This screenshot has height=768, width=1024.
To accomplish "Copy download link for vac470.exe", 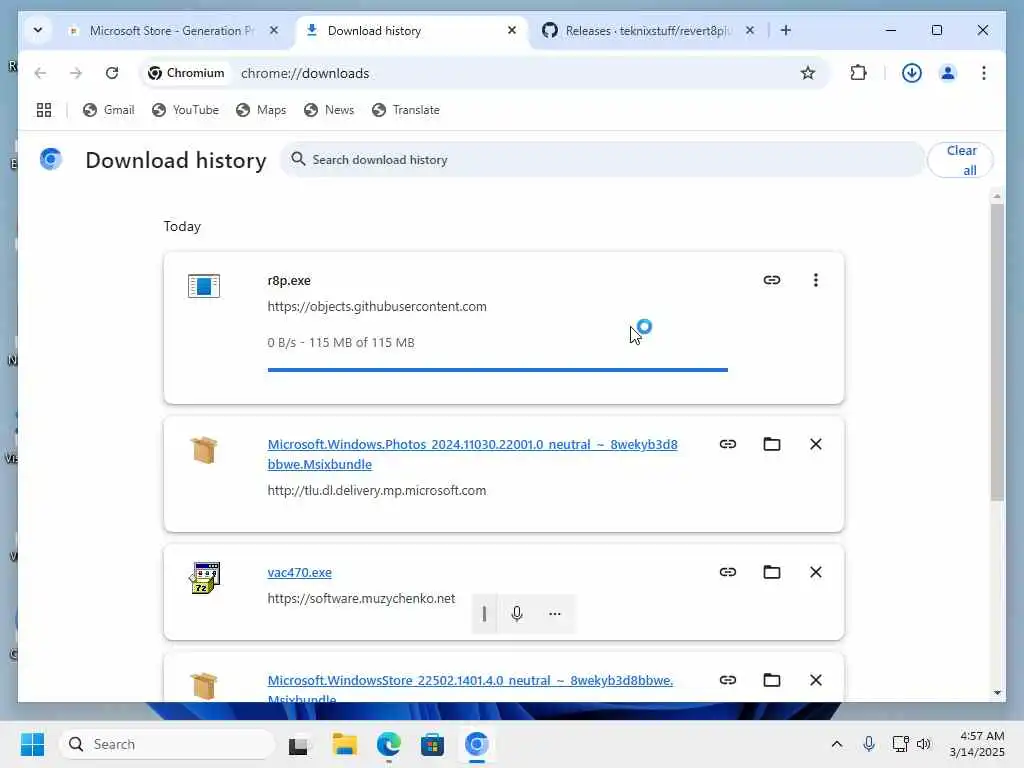I will pyautogui.click(x=728, y=572).
